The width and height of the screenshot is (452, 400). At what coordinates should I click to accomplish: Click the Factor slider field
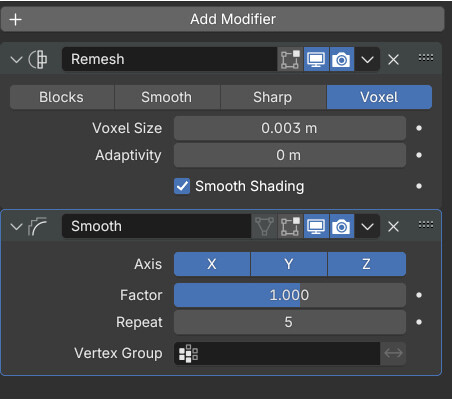click(290, 295)
